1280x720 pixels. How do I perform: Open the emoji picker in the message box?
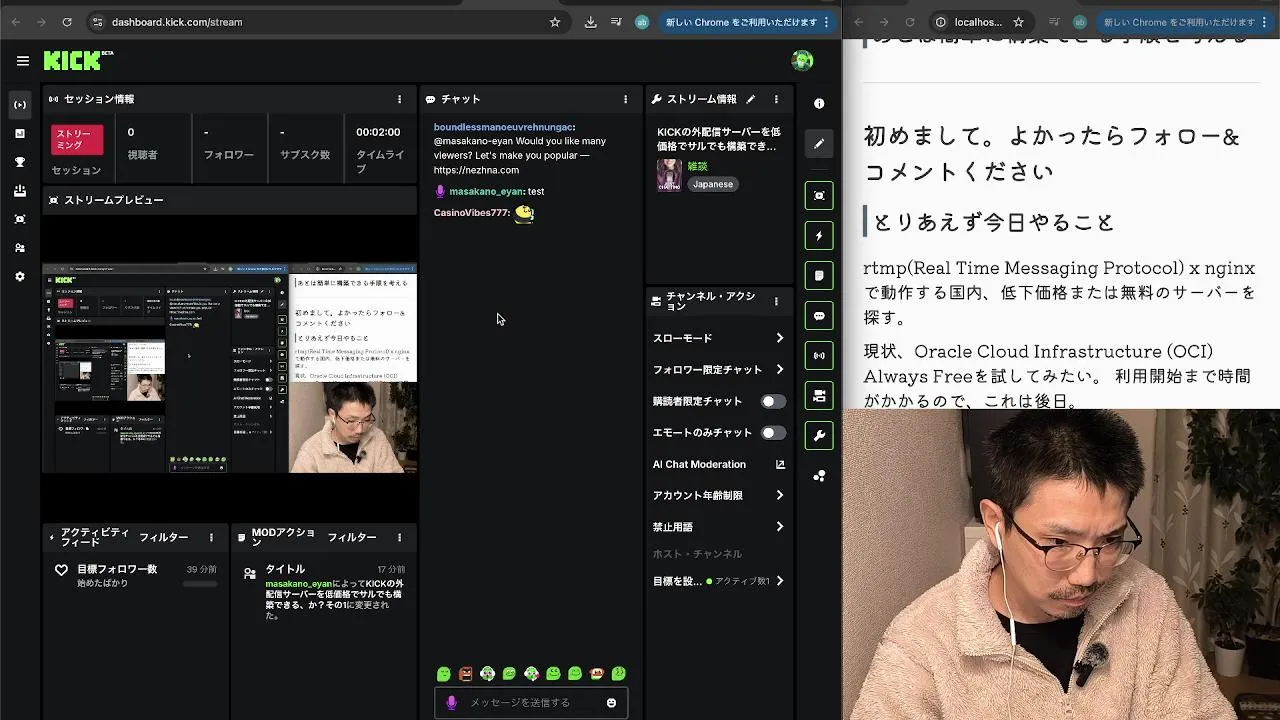coord(611,703)
